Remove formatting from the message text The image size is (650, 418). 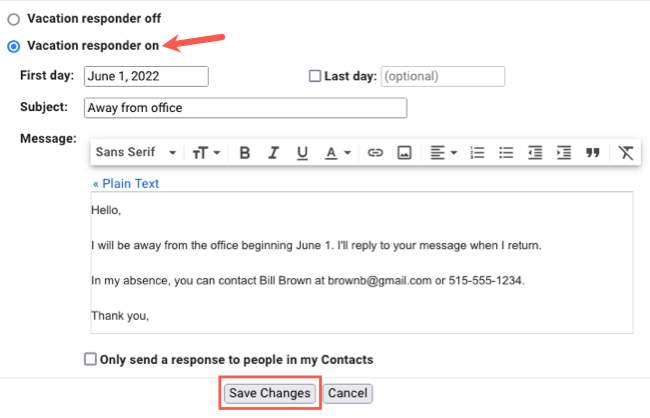(x=626, y=153)
